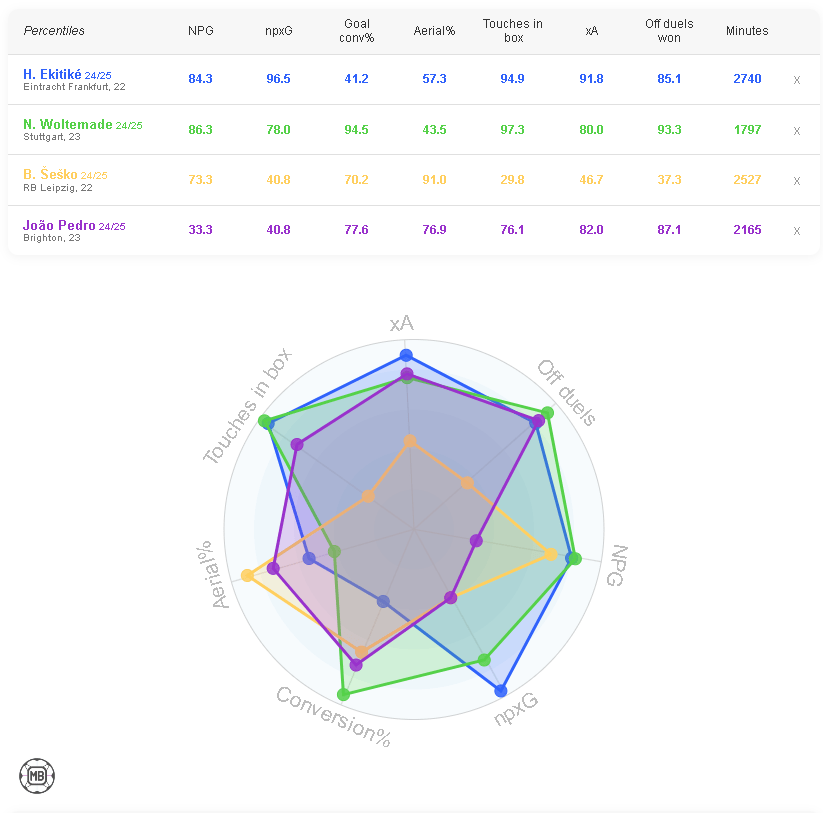Screen dimensions: 823x813
Task: Sort by npxG column header
Action: (x=278, y=31)
